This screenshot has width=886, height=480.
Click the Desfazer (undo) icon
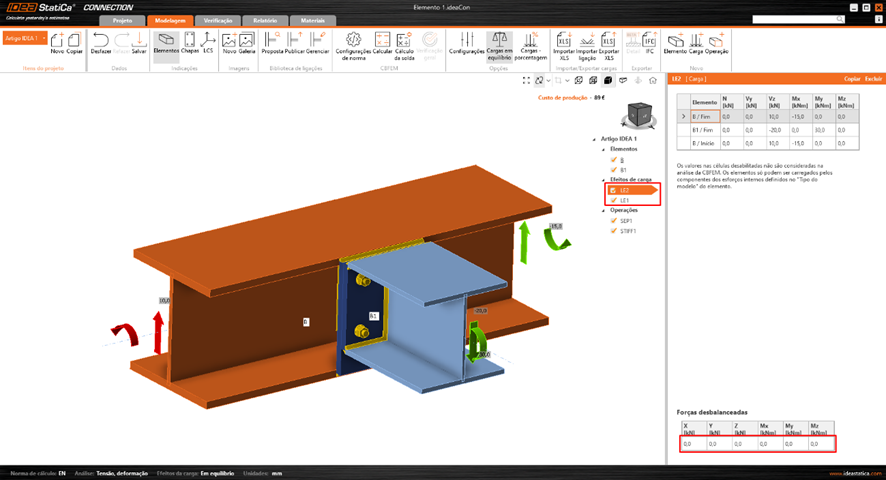click(101, 41)
